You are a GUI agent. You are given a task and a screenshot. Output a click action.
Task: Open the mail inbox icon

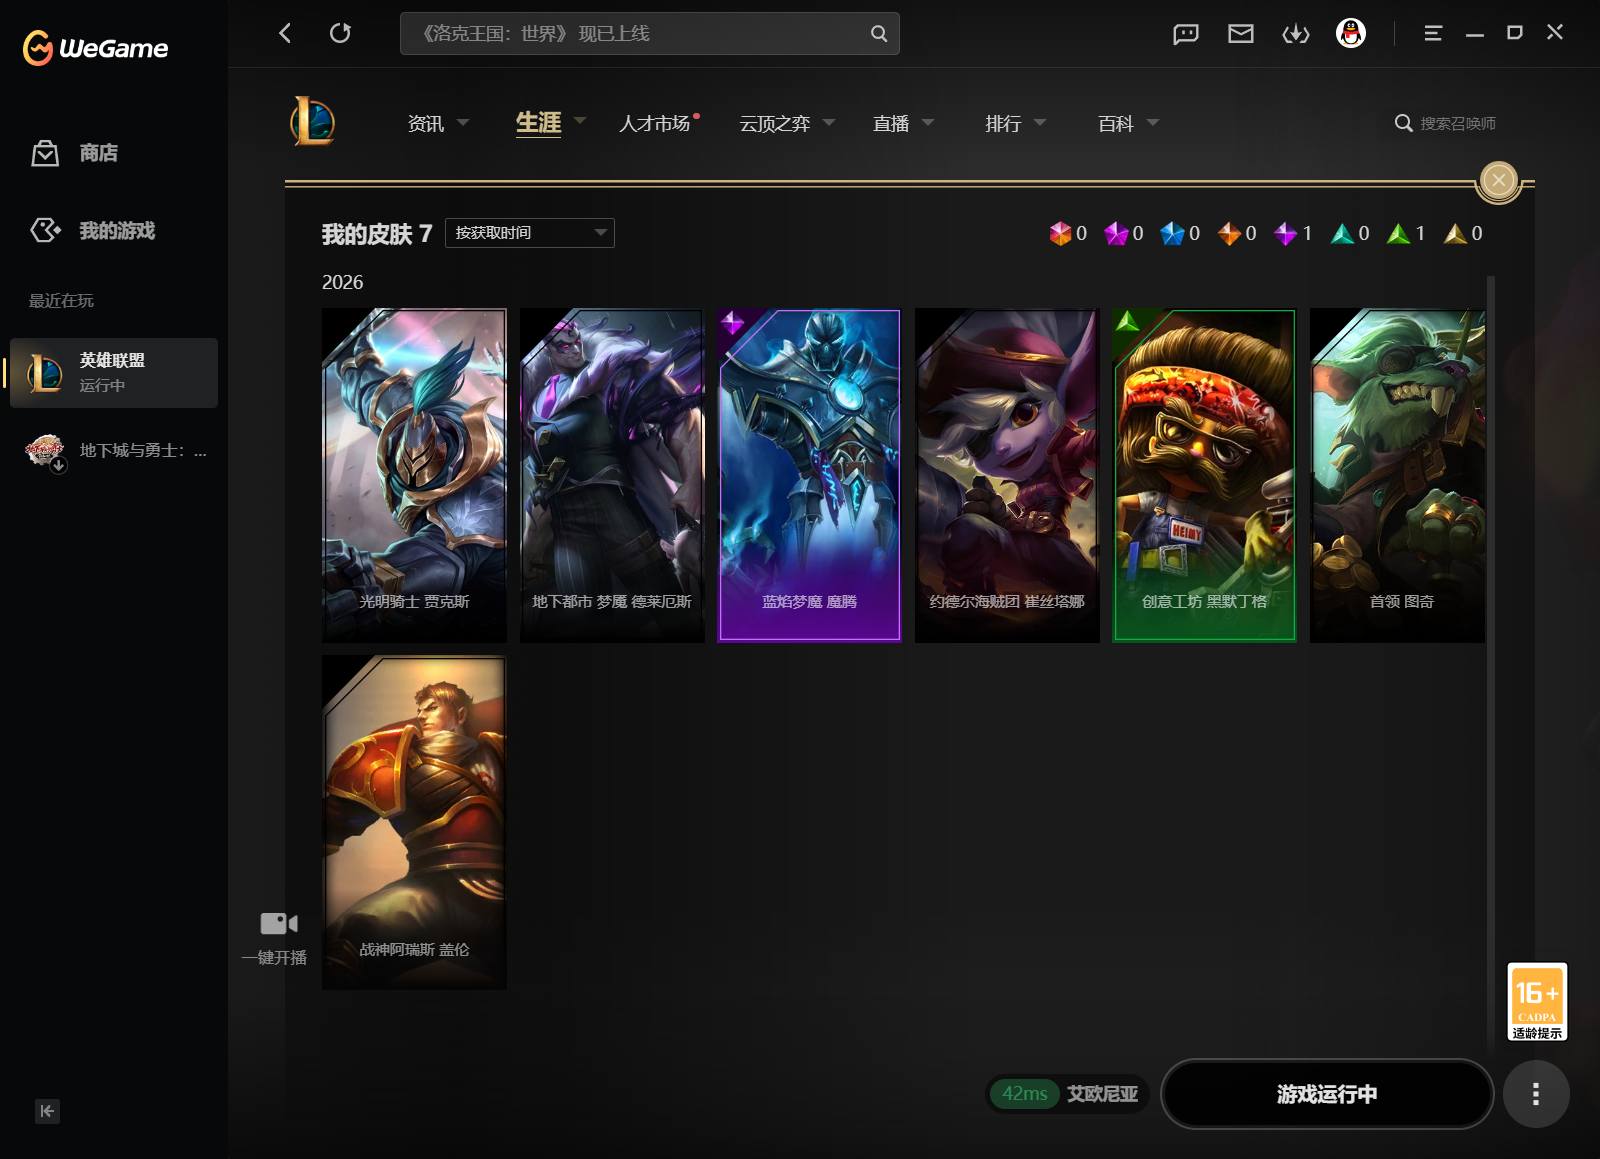pos(1241,34)
